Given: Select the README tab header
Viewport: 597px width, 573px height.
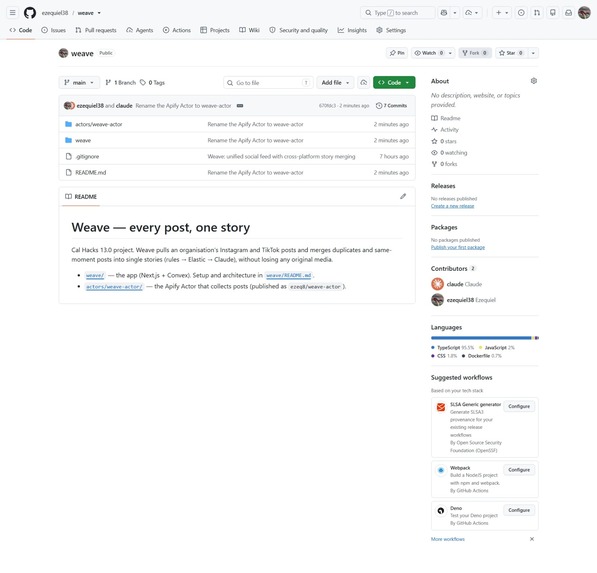Looking at the screenshot, I should [x=81, y=197].
